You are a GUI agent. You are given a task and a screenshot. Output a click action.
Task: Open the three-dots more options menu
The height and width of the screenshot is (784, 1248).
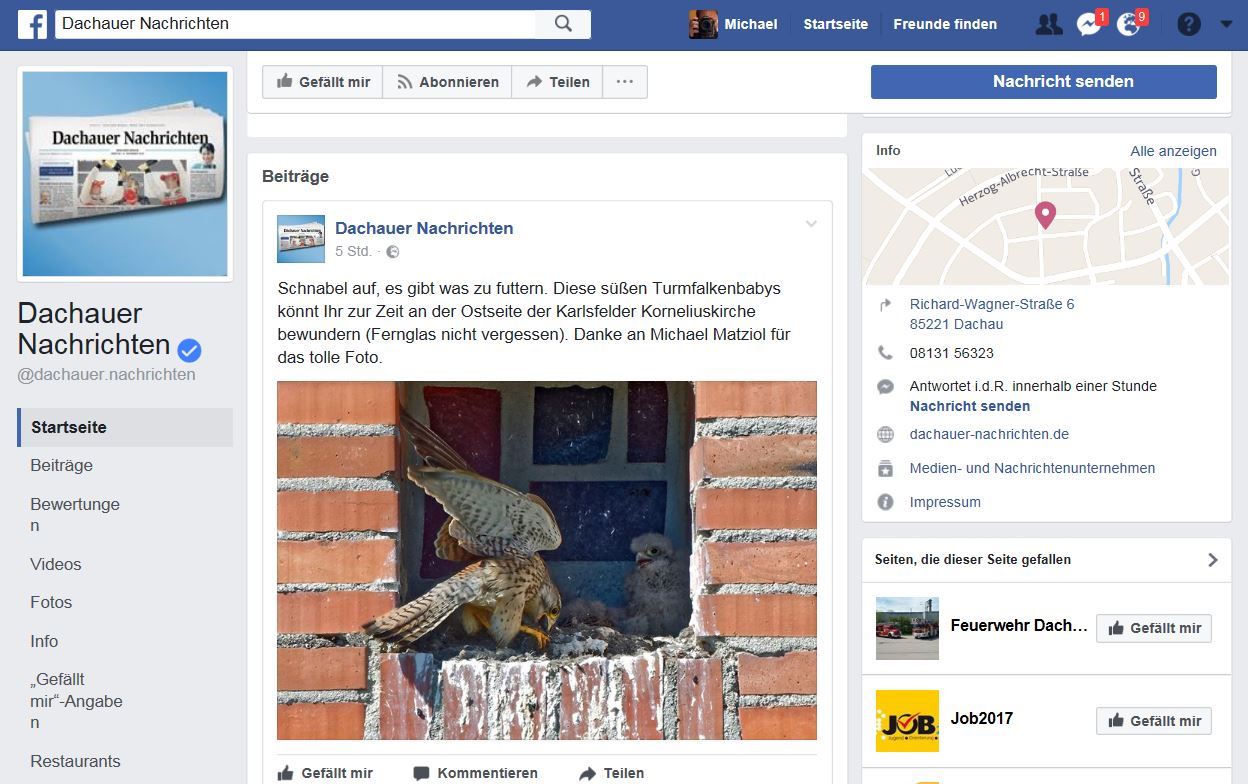click(625, 82)
